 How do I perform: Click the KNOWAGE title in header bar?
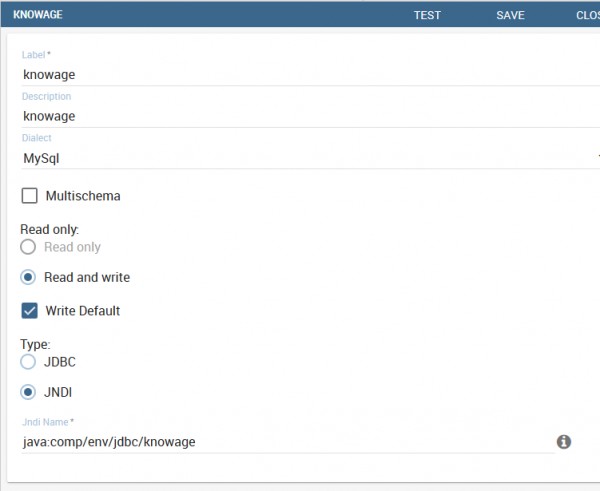pyautogui.click(x=38, y=15)
